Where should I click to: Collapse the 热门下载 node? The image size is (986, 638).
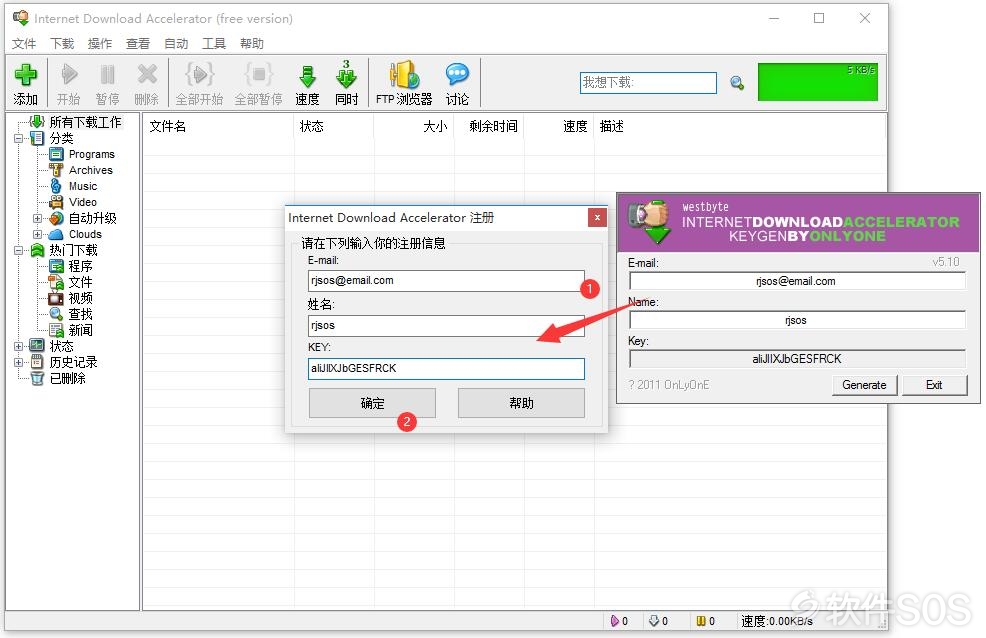click(18, 250)
